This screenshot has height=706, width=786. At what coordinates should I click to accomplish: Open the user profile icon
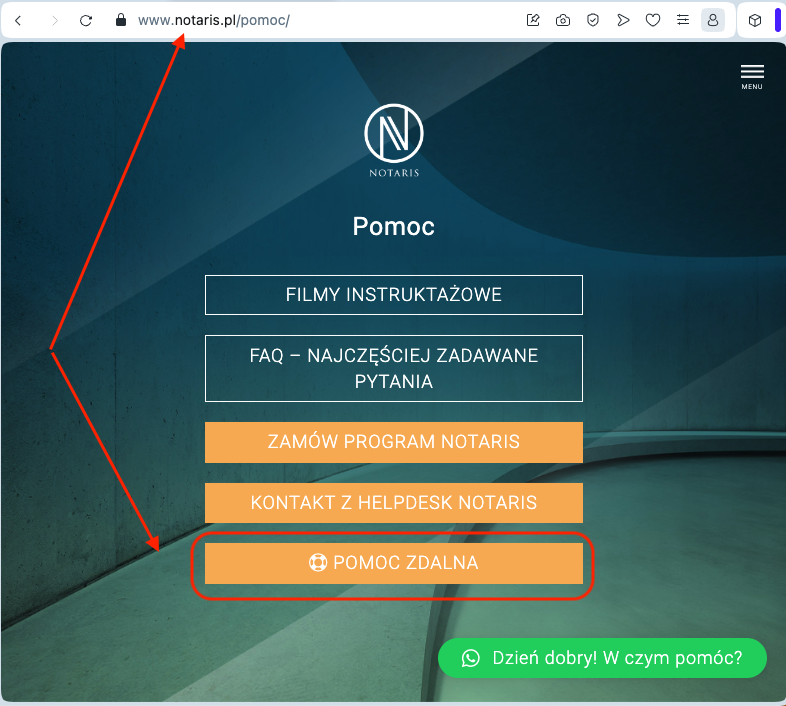click(713, 20)
